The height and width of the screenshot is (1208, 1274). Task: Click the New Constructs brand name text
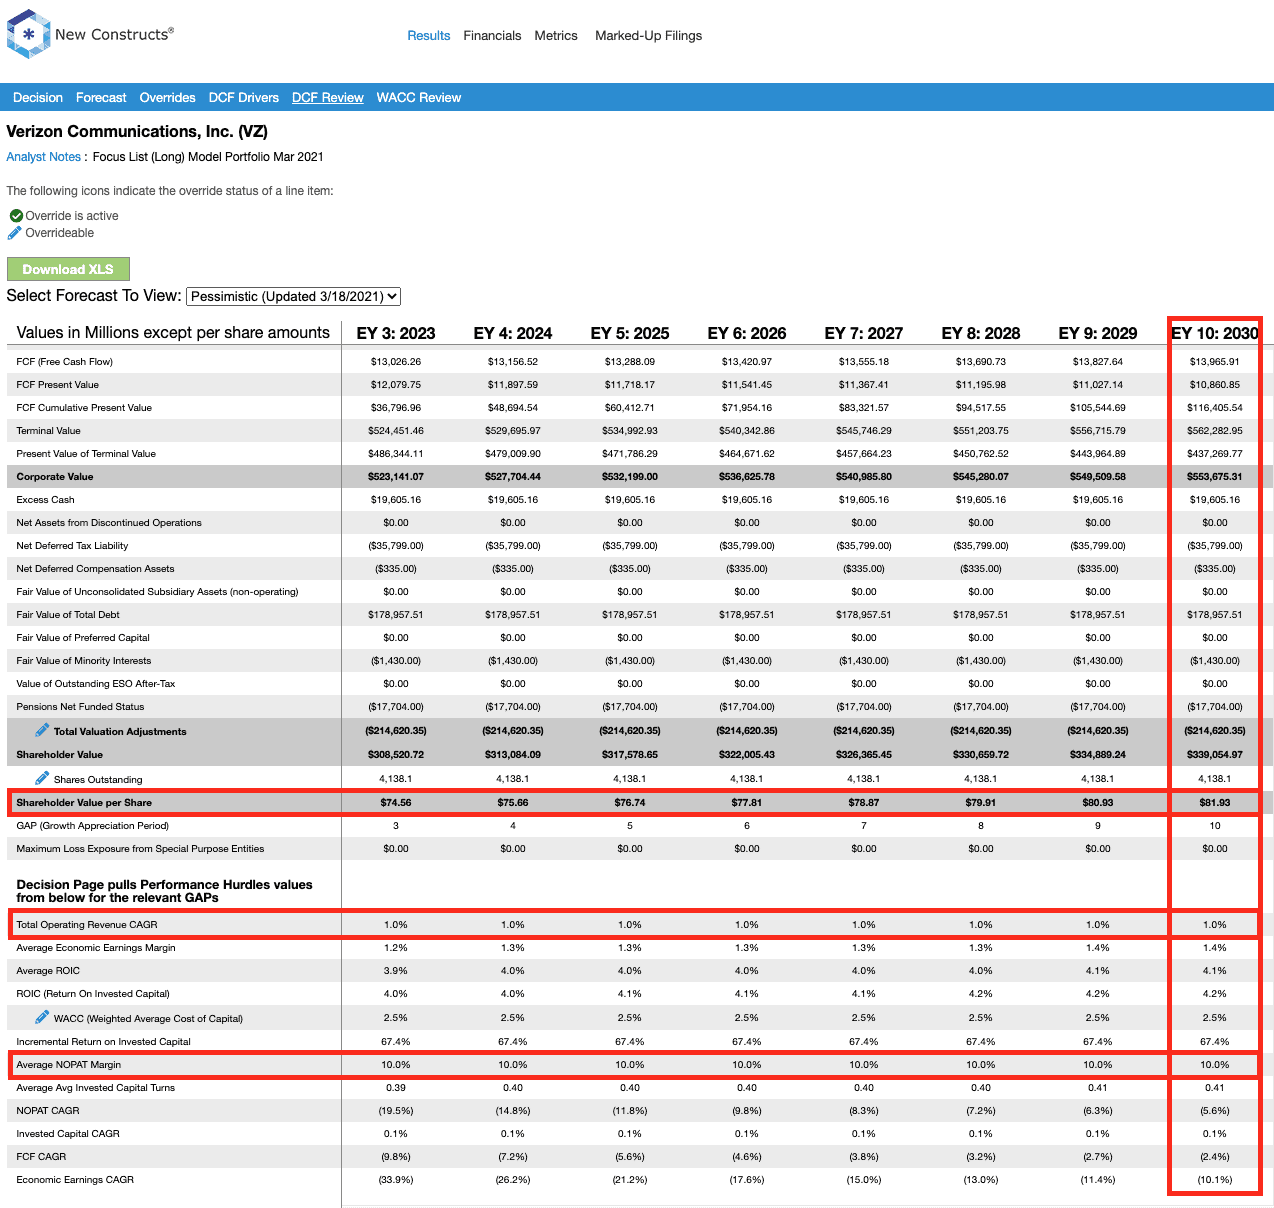114,34
